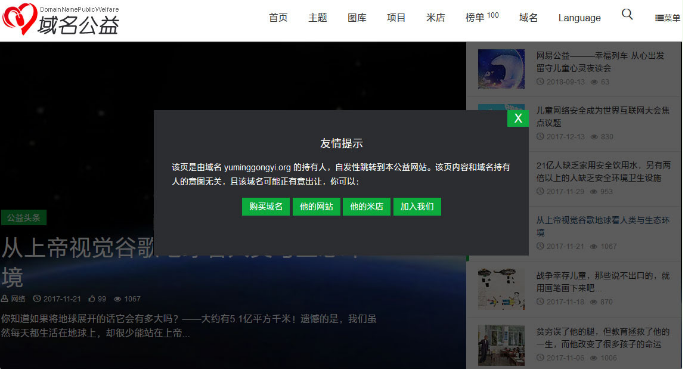Open the 战争幸存儿童 article
Screen dimensions: 683x369
pos(602,282)
